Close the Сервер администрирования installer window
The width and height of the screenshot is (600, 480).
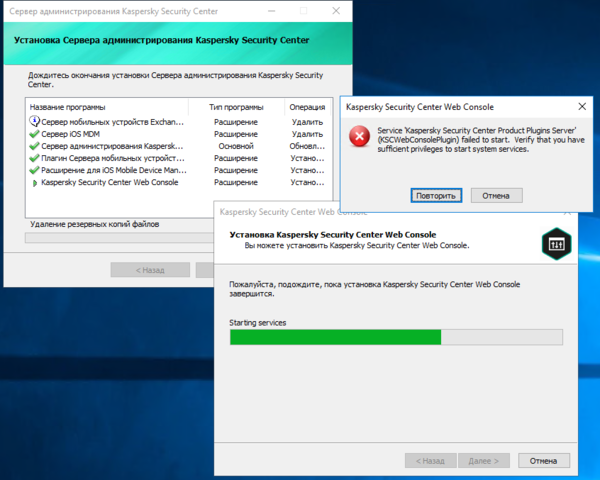pyautogui.click(x=336, y=11)
